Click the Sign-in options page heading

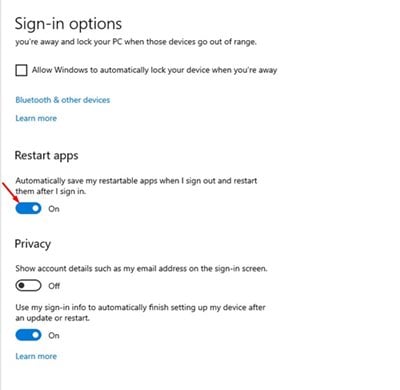[x=68, y=24]
